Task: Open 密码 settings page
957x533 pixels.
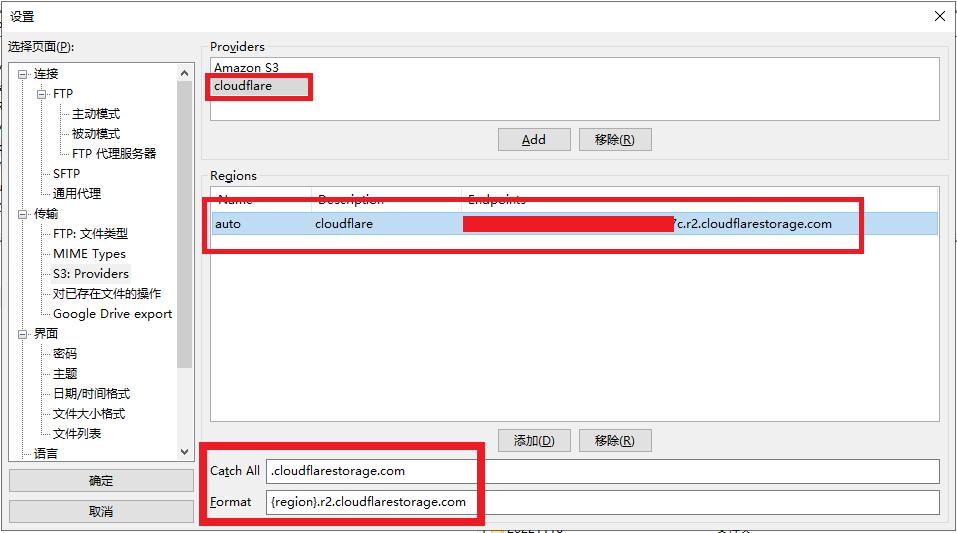Action: click(x=65, y=354)
